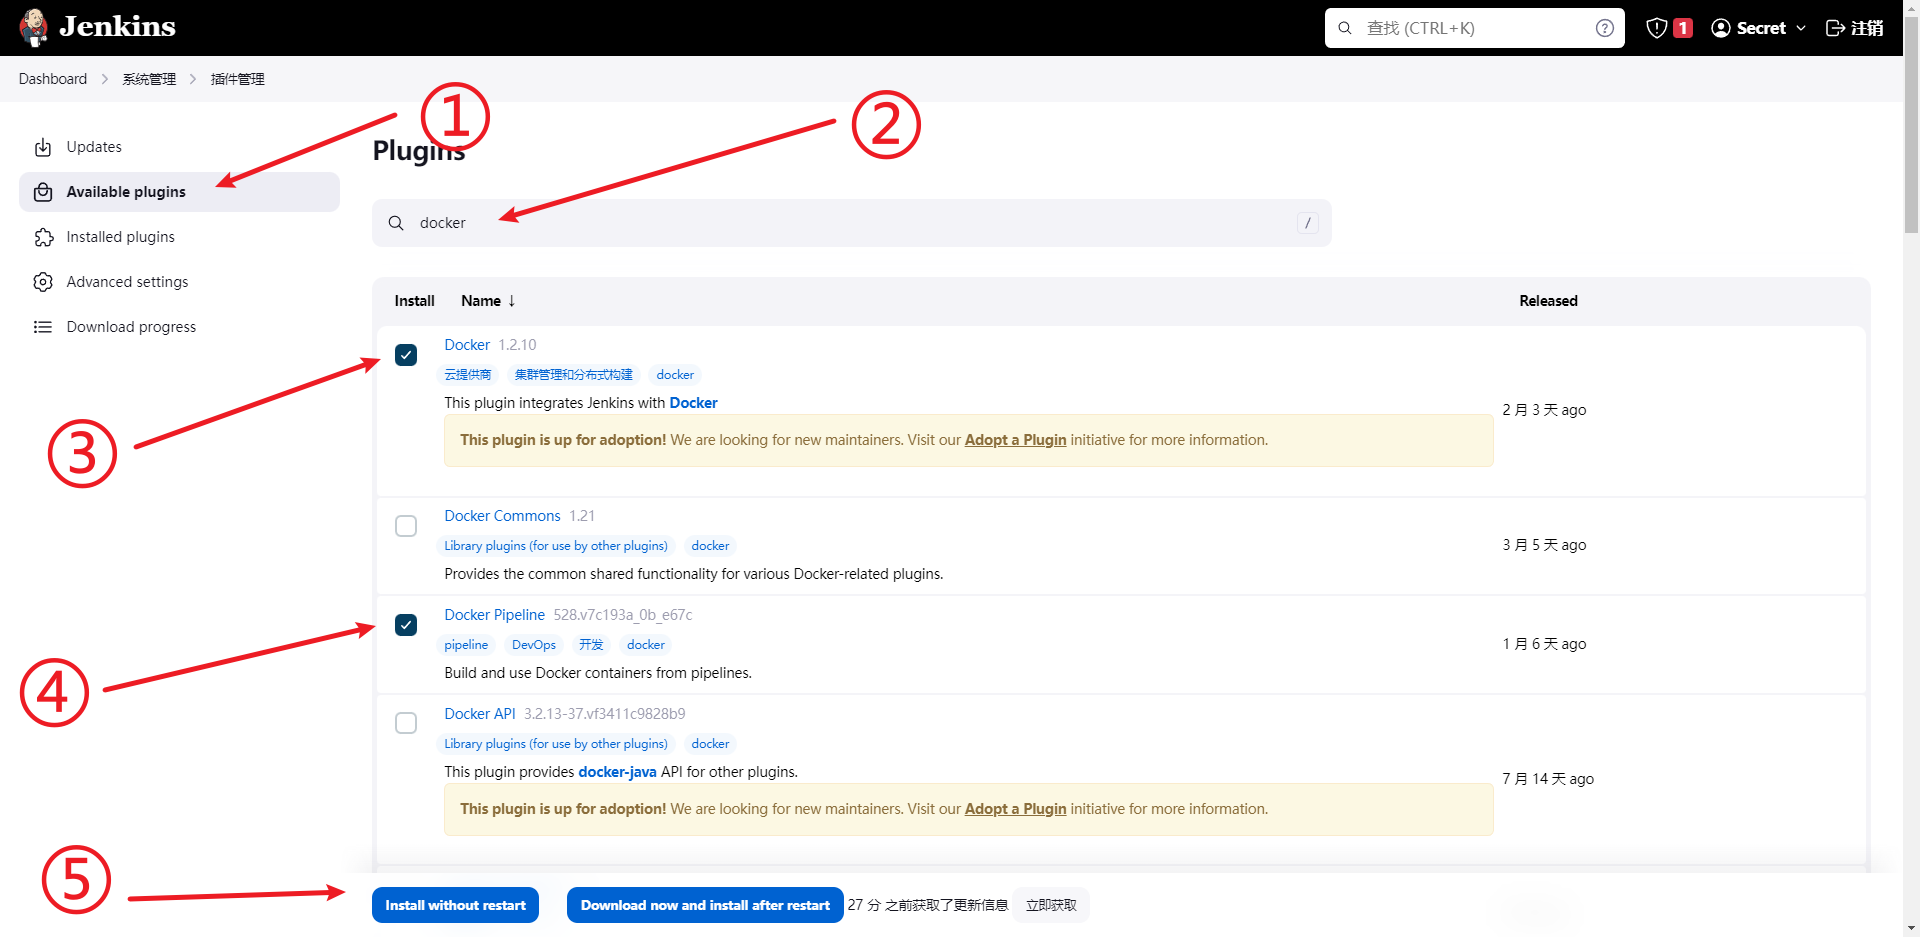Click docker tag under Docker Pipeline
This screenshot has width=1920, height=937.
pos(646,645)
